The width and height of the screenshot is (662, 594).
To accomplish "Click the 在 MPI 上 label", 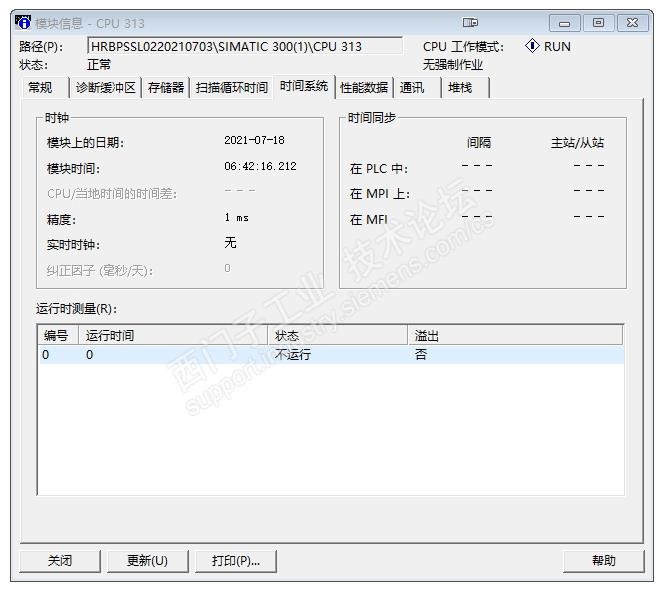I will pos(380,194).
